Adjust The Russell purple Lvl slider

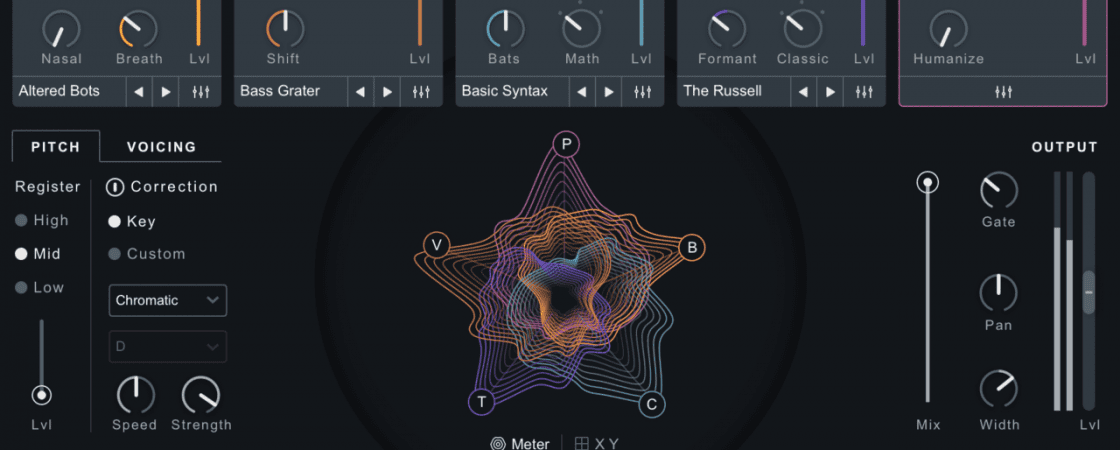click(x=863, y=23)
